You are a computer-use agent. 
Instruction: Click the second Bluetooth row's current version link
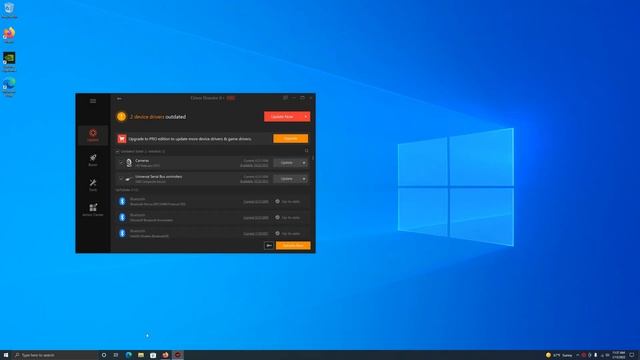tap(256, 218)
